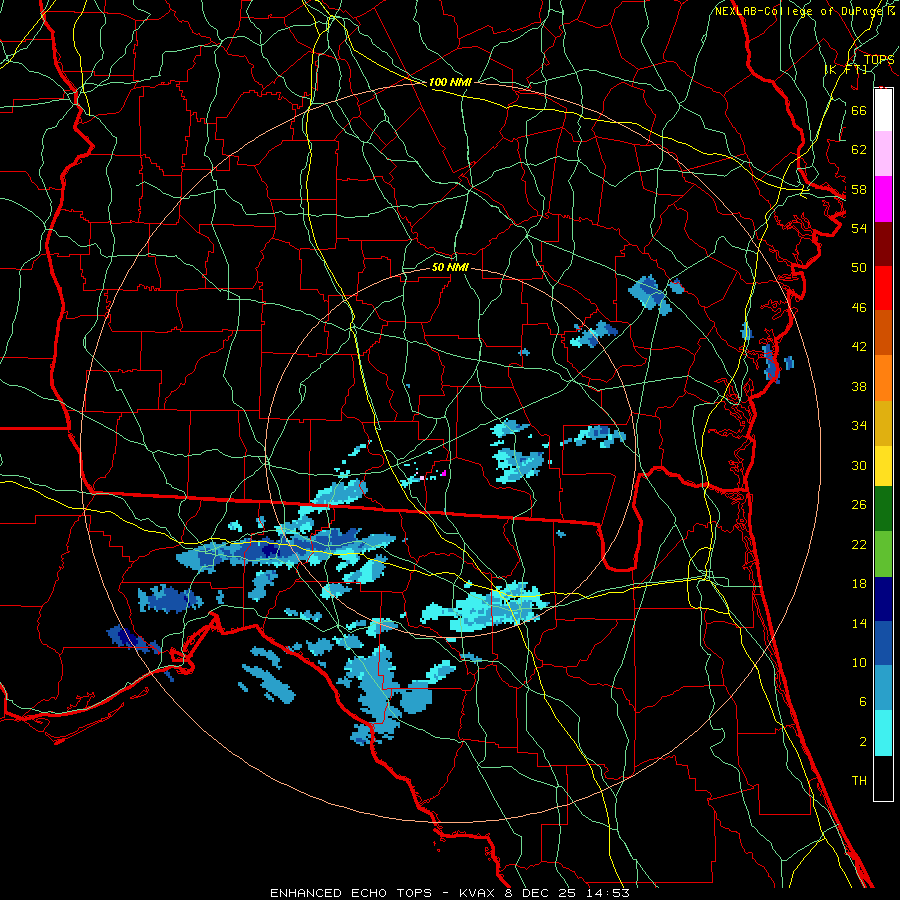
Task: Click the '26' legend value
Action: pos(859,505)
